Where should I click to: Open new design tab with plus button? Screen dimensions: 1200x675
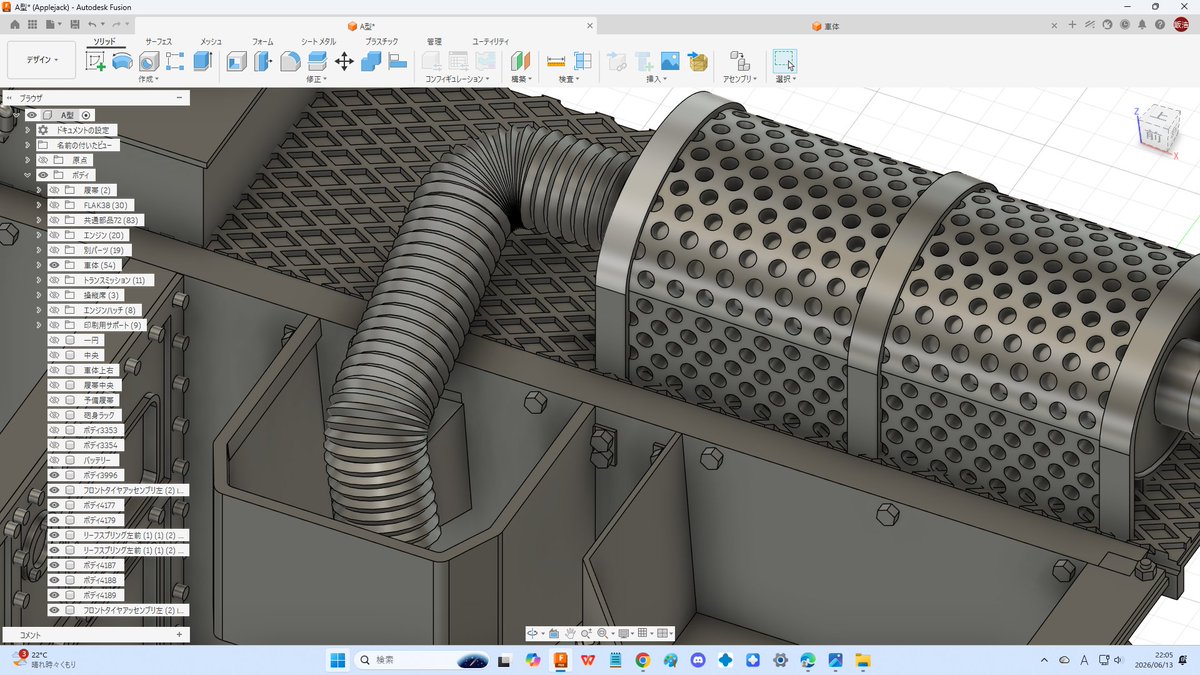pos(1072,25)
